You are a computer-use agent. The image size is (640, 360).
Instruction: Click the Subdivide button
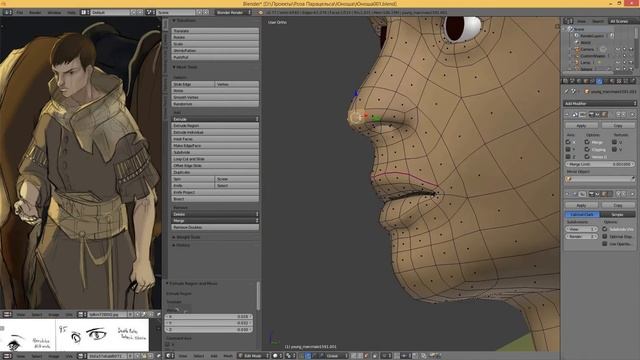point(215,152)
